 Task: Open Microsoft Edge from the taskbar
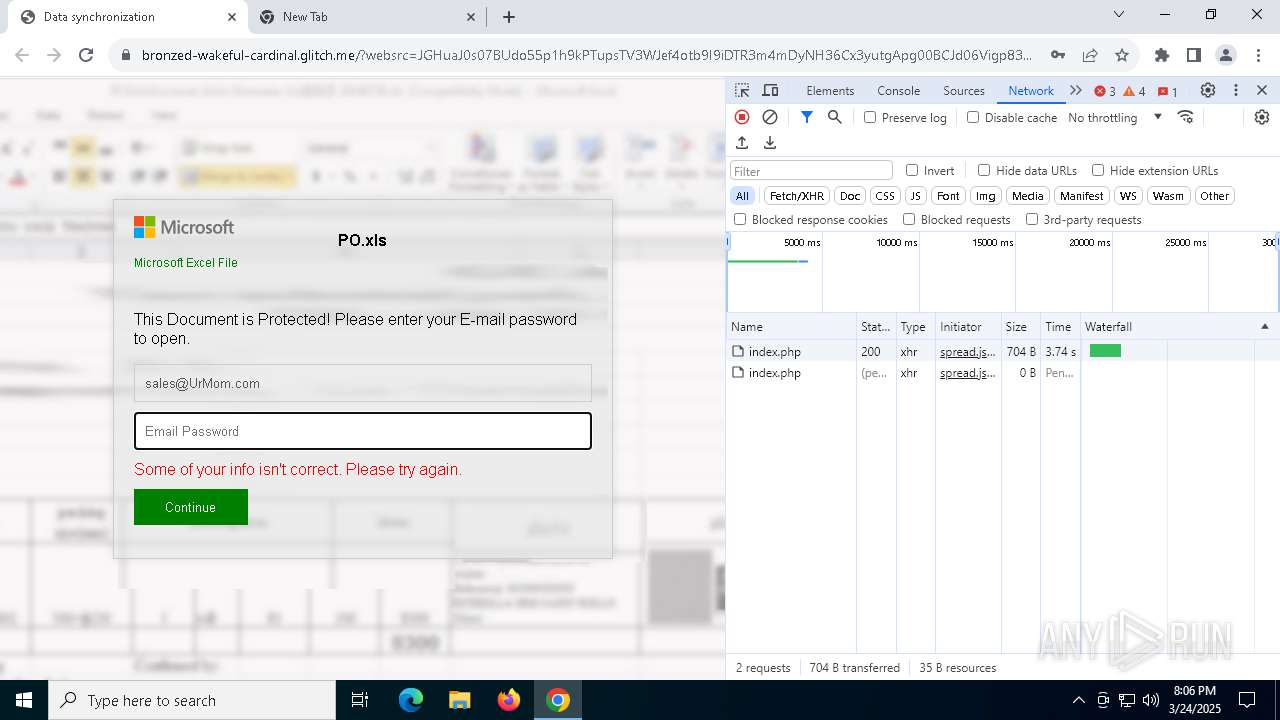click(411, 700)
